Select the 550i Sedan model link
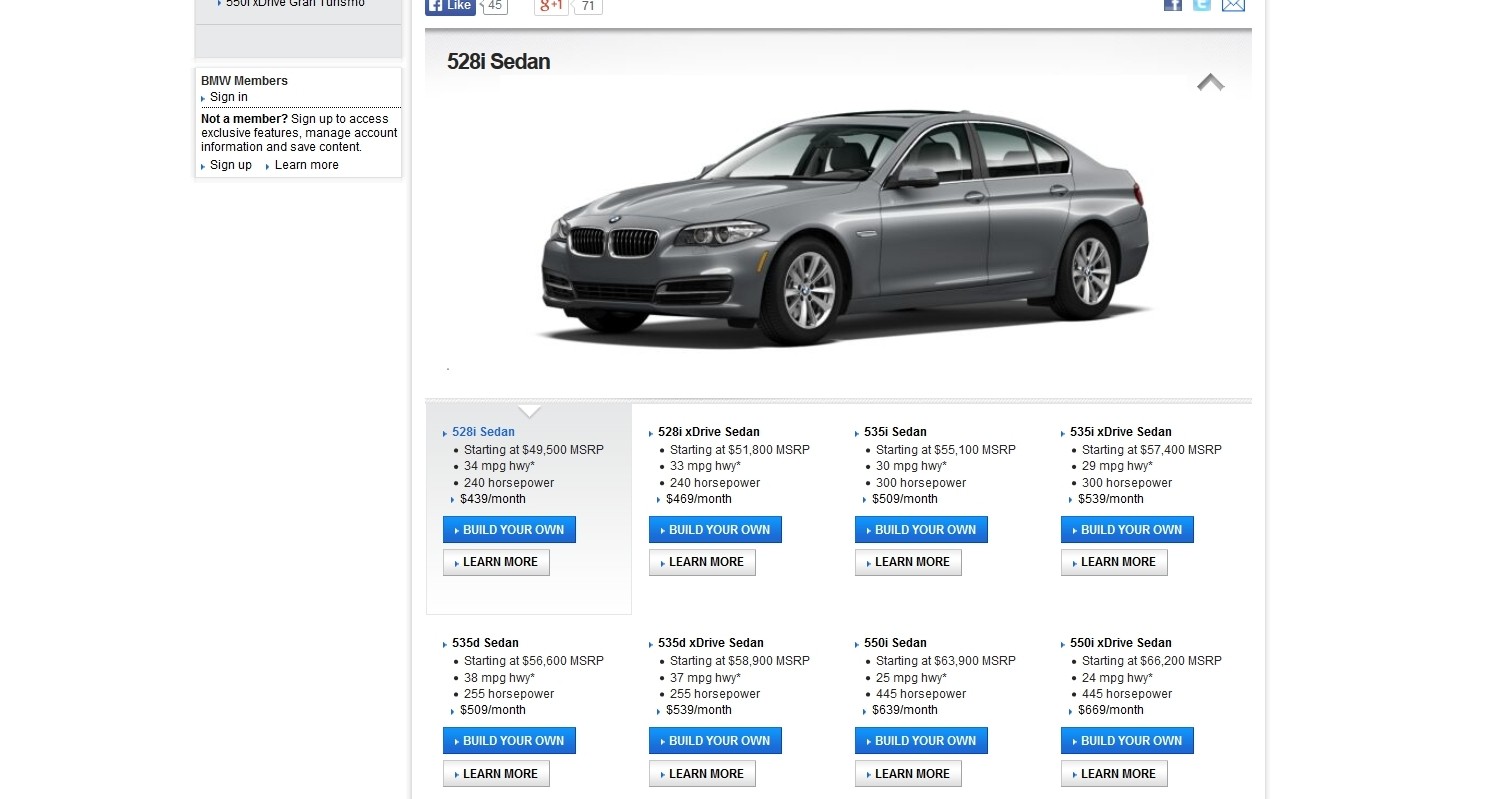 [x=895, y=643]
